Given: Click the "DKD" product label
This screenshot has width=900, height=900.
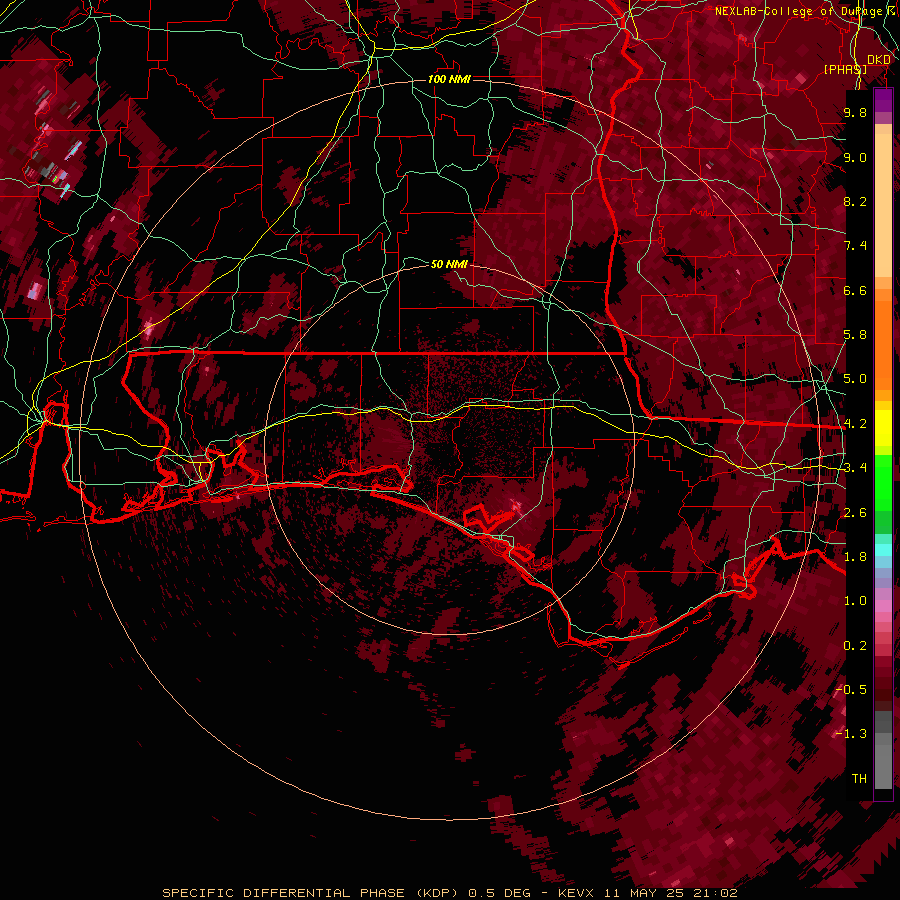Looking at the screenshot, I should pos(878,60).
